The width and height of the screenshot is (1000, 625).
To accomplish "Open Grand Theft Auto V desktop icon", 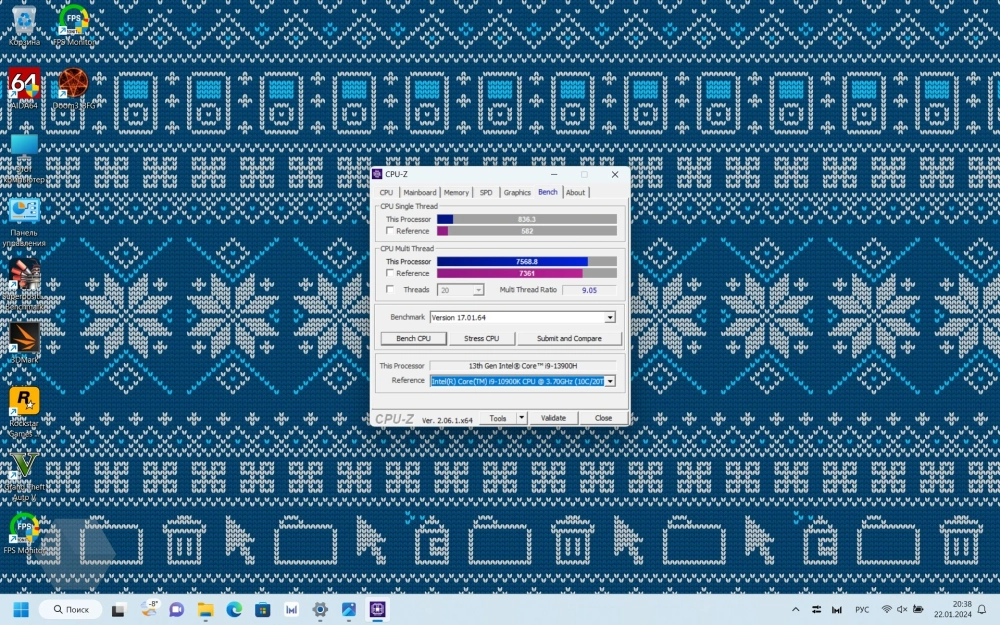I will point(24,468).
